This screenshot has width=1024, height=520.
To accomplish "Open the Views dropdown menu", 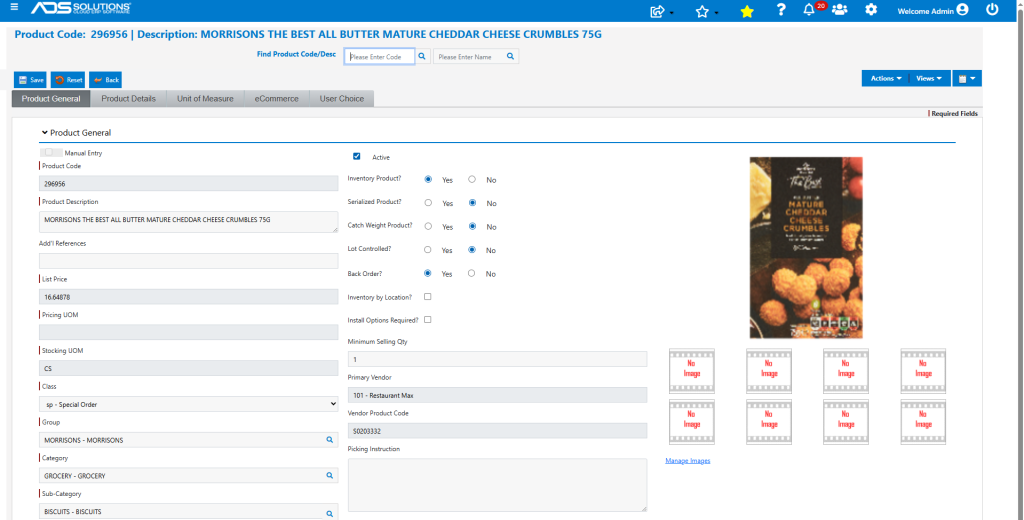I will [929, 78].
